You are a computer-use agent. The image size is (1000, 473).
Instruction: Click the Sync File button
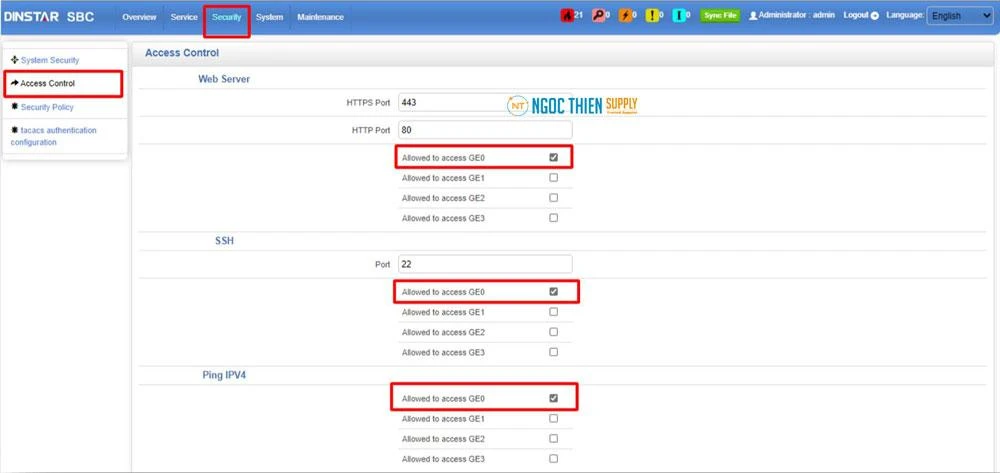(721, 16)
